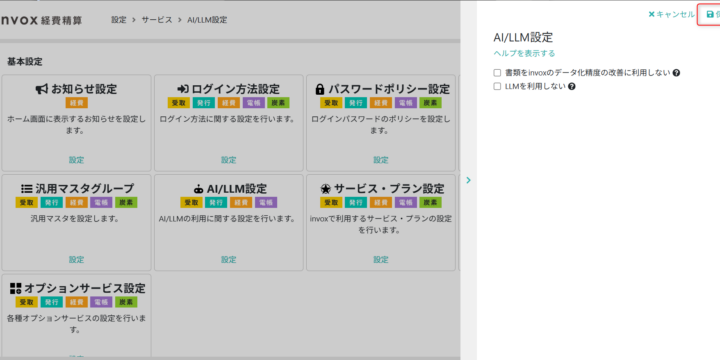Click the save button at top right

tap(709, 15)
